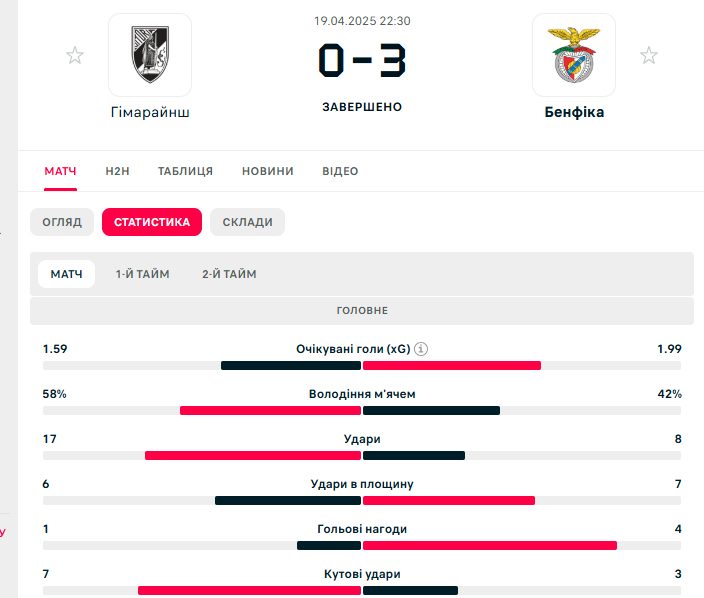The width and height of the screenshot is (704, 598).
Task: Click the ОГЛЯД button
Action: click(62, 222)
